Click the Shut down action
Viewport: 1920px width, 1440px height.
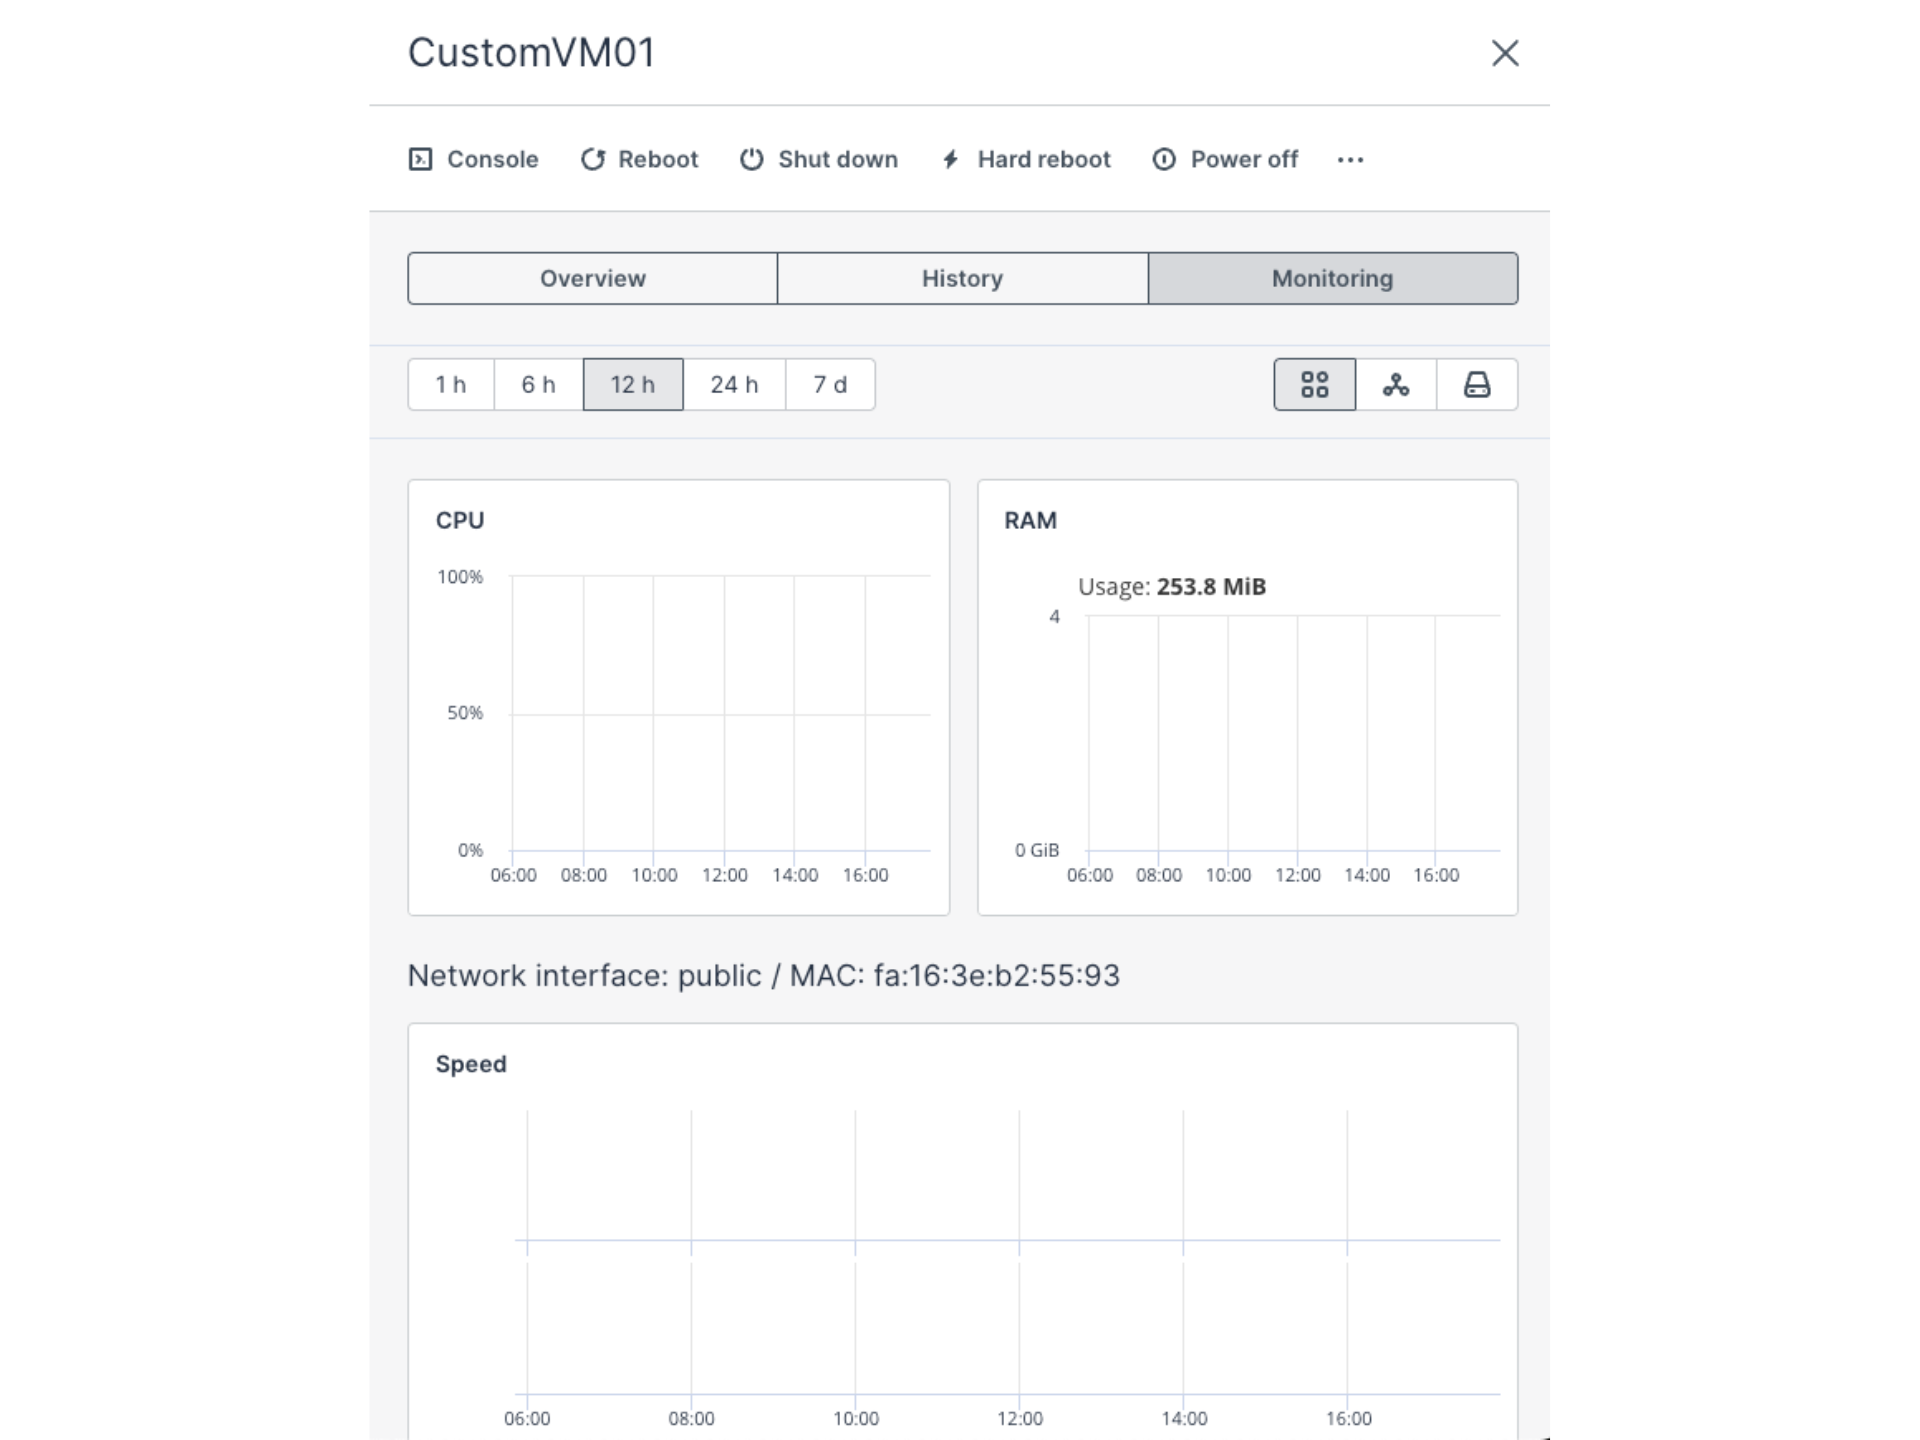pyautogui.click(x=818, y=160)
